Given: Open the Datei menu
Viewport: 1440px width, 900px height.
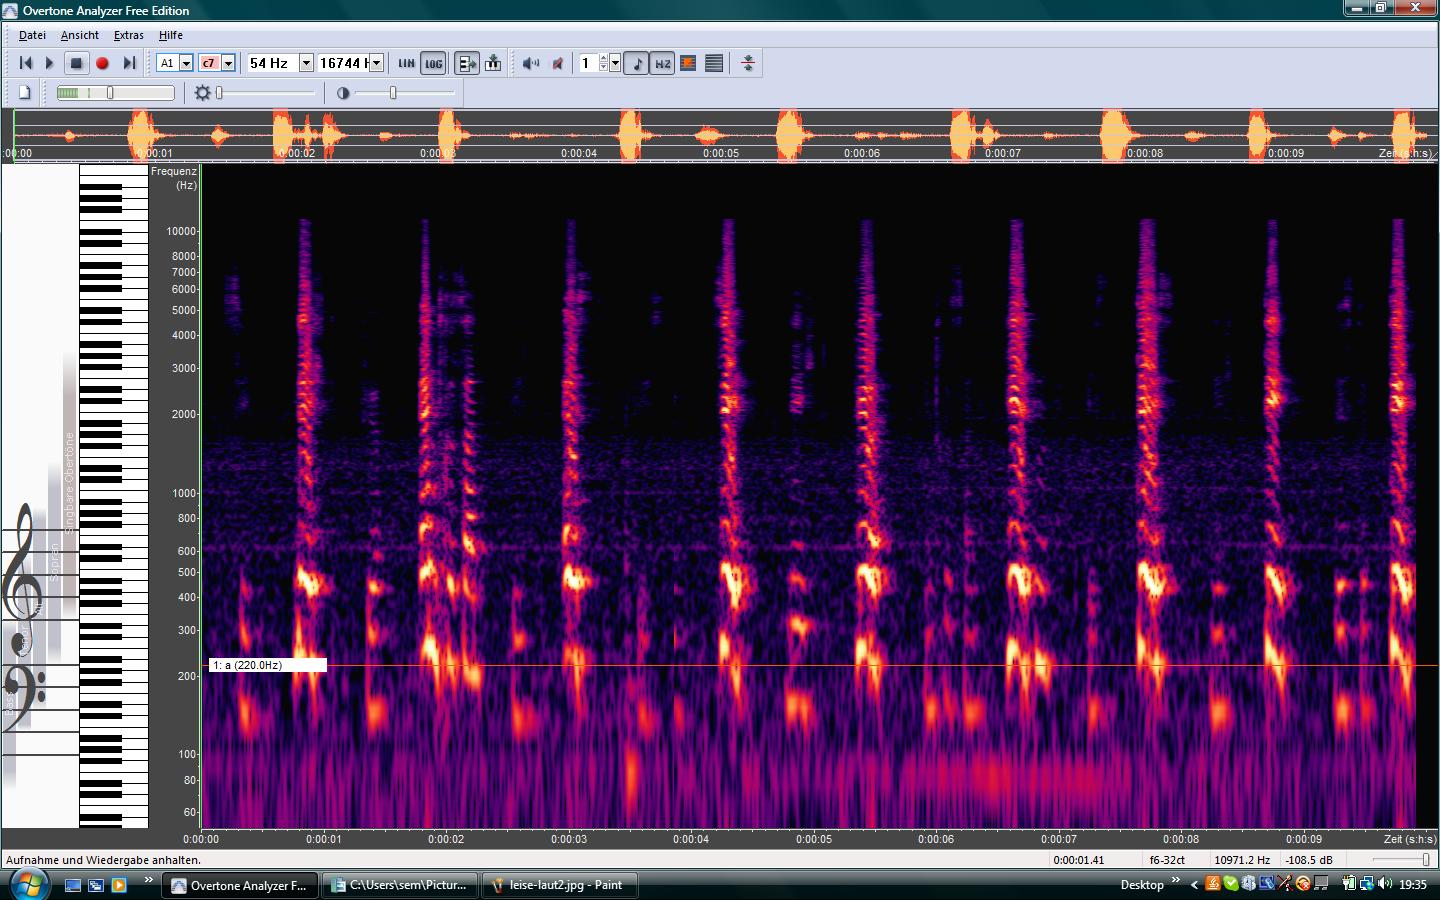Looking at the screenshot, I should coord(32,35).
